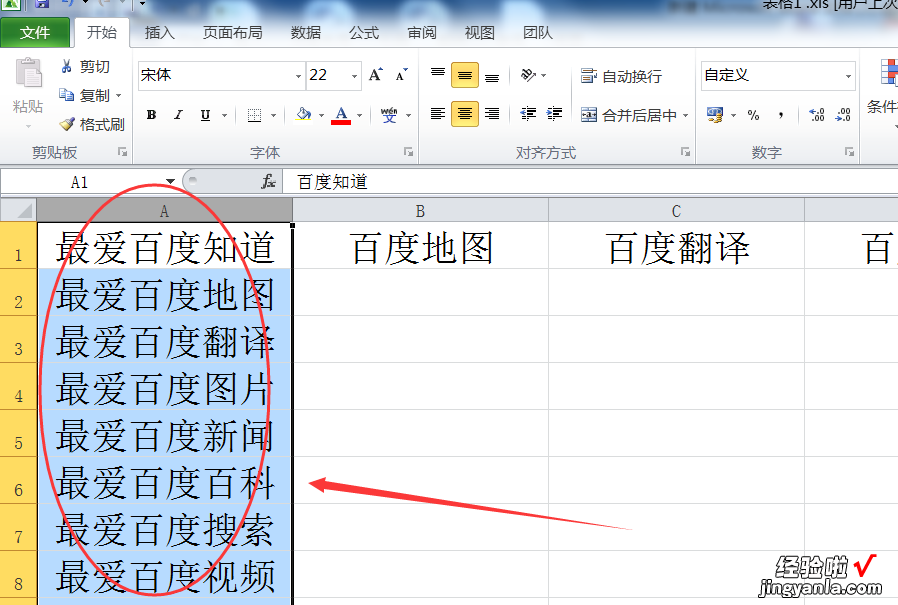Click the Paste icon
Viewport: 898px width, 605px height.
click(28, 73)
